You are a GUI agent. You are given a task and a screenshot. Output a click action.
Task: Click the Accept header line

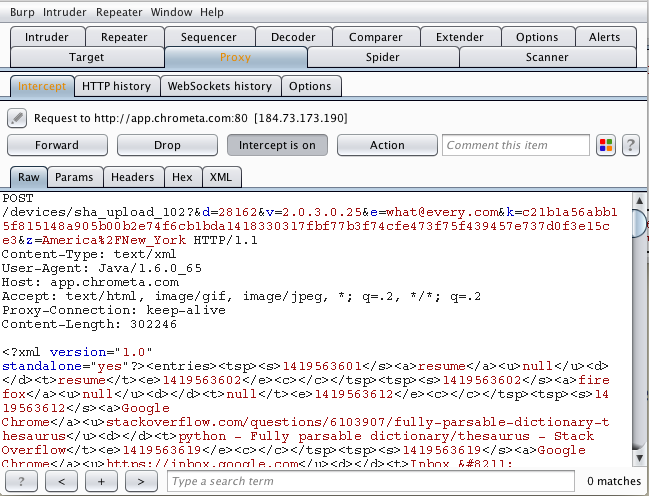click(x=241, y=296)
